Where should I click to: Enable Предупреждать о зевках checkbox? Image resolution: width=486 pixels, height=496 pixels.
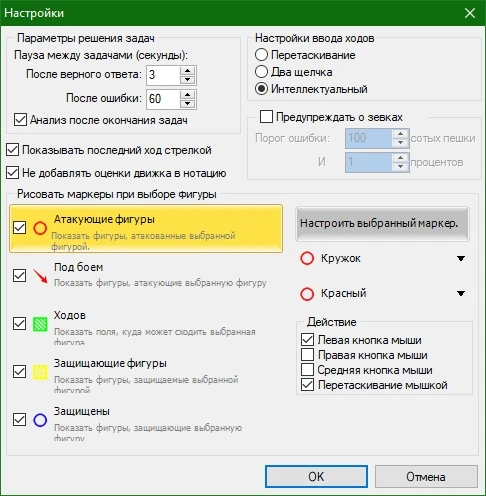coord(266,117)
